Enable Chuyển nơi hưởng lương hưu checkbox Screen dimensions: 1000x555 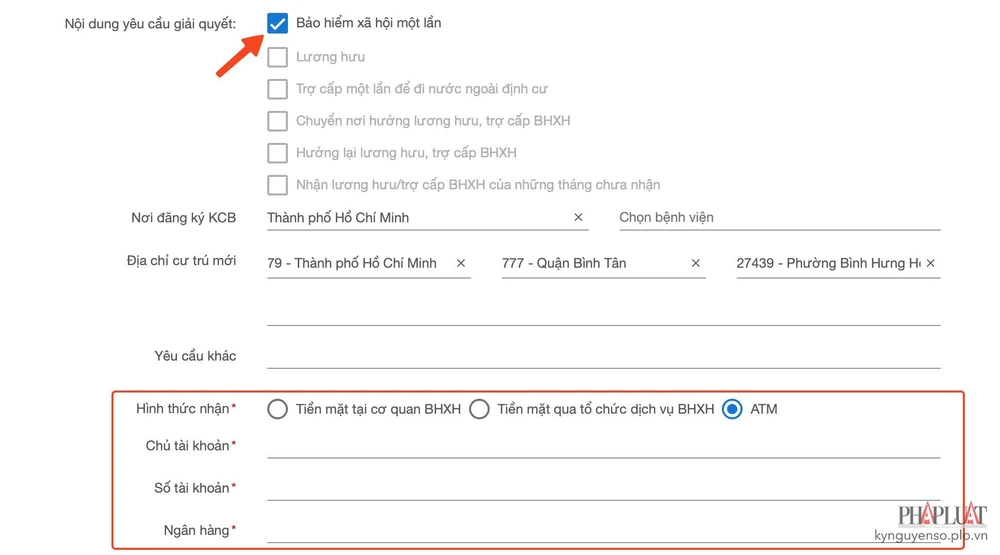278,121
